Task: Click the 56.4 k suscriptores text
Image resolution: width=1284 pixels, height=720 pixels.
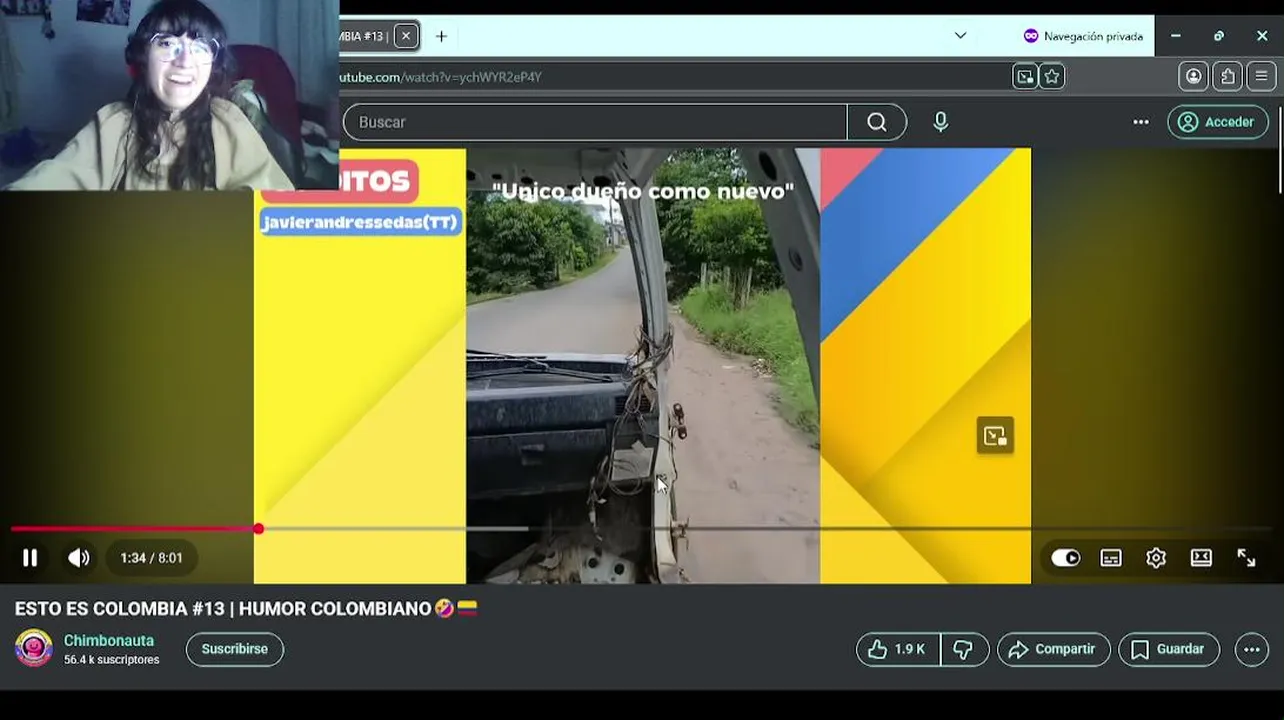Action: click(x=112, y=660)
